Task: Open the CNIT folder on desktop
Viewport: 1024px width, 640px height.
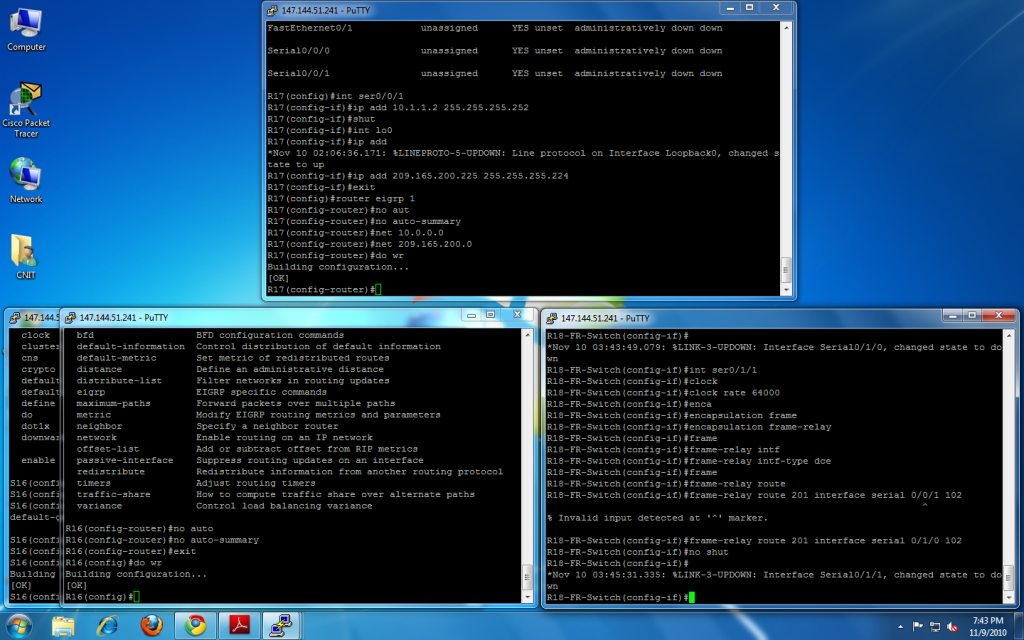Action: tap(26, 252)
